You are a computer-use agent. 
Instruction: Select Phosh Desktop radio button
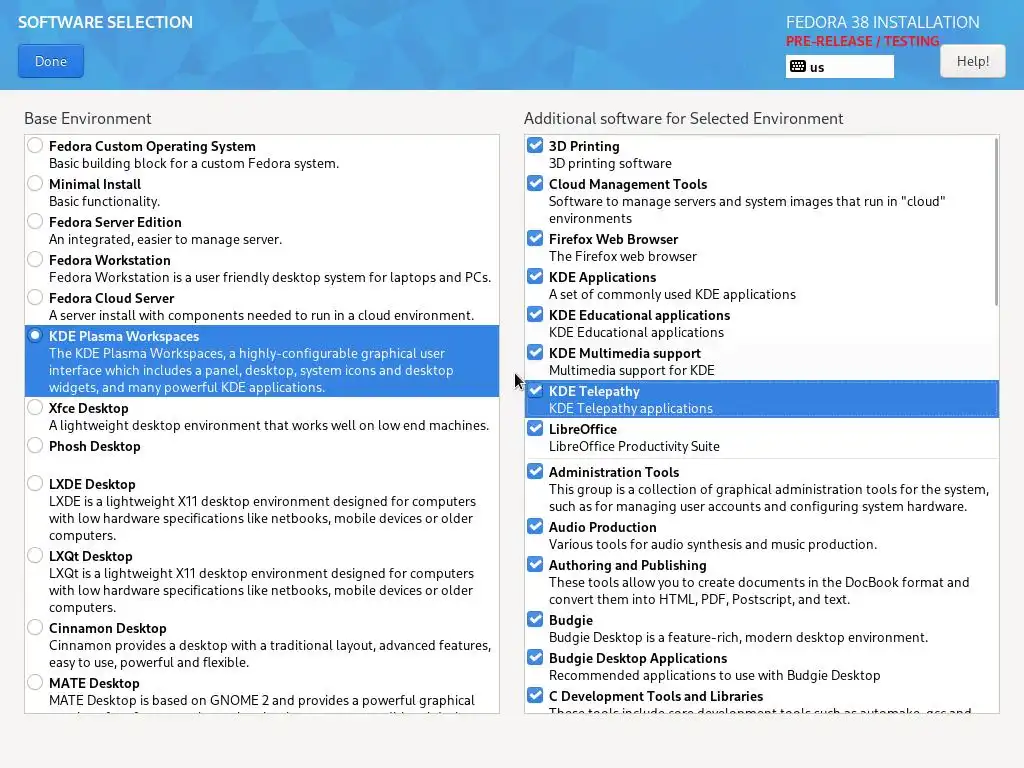pyautogui.click(x=35, y=445)
